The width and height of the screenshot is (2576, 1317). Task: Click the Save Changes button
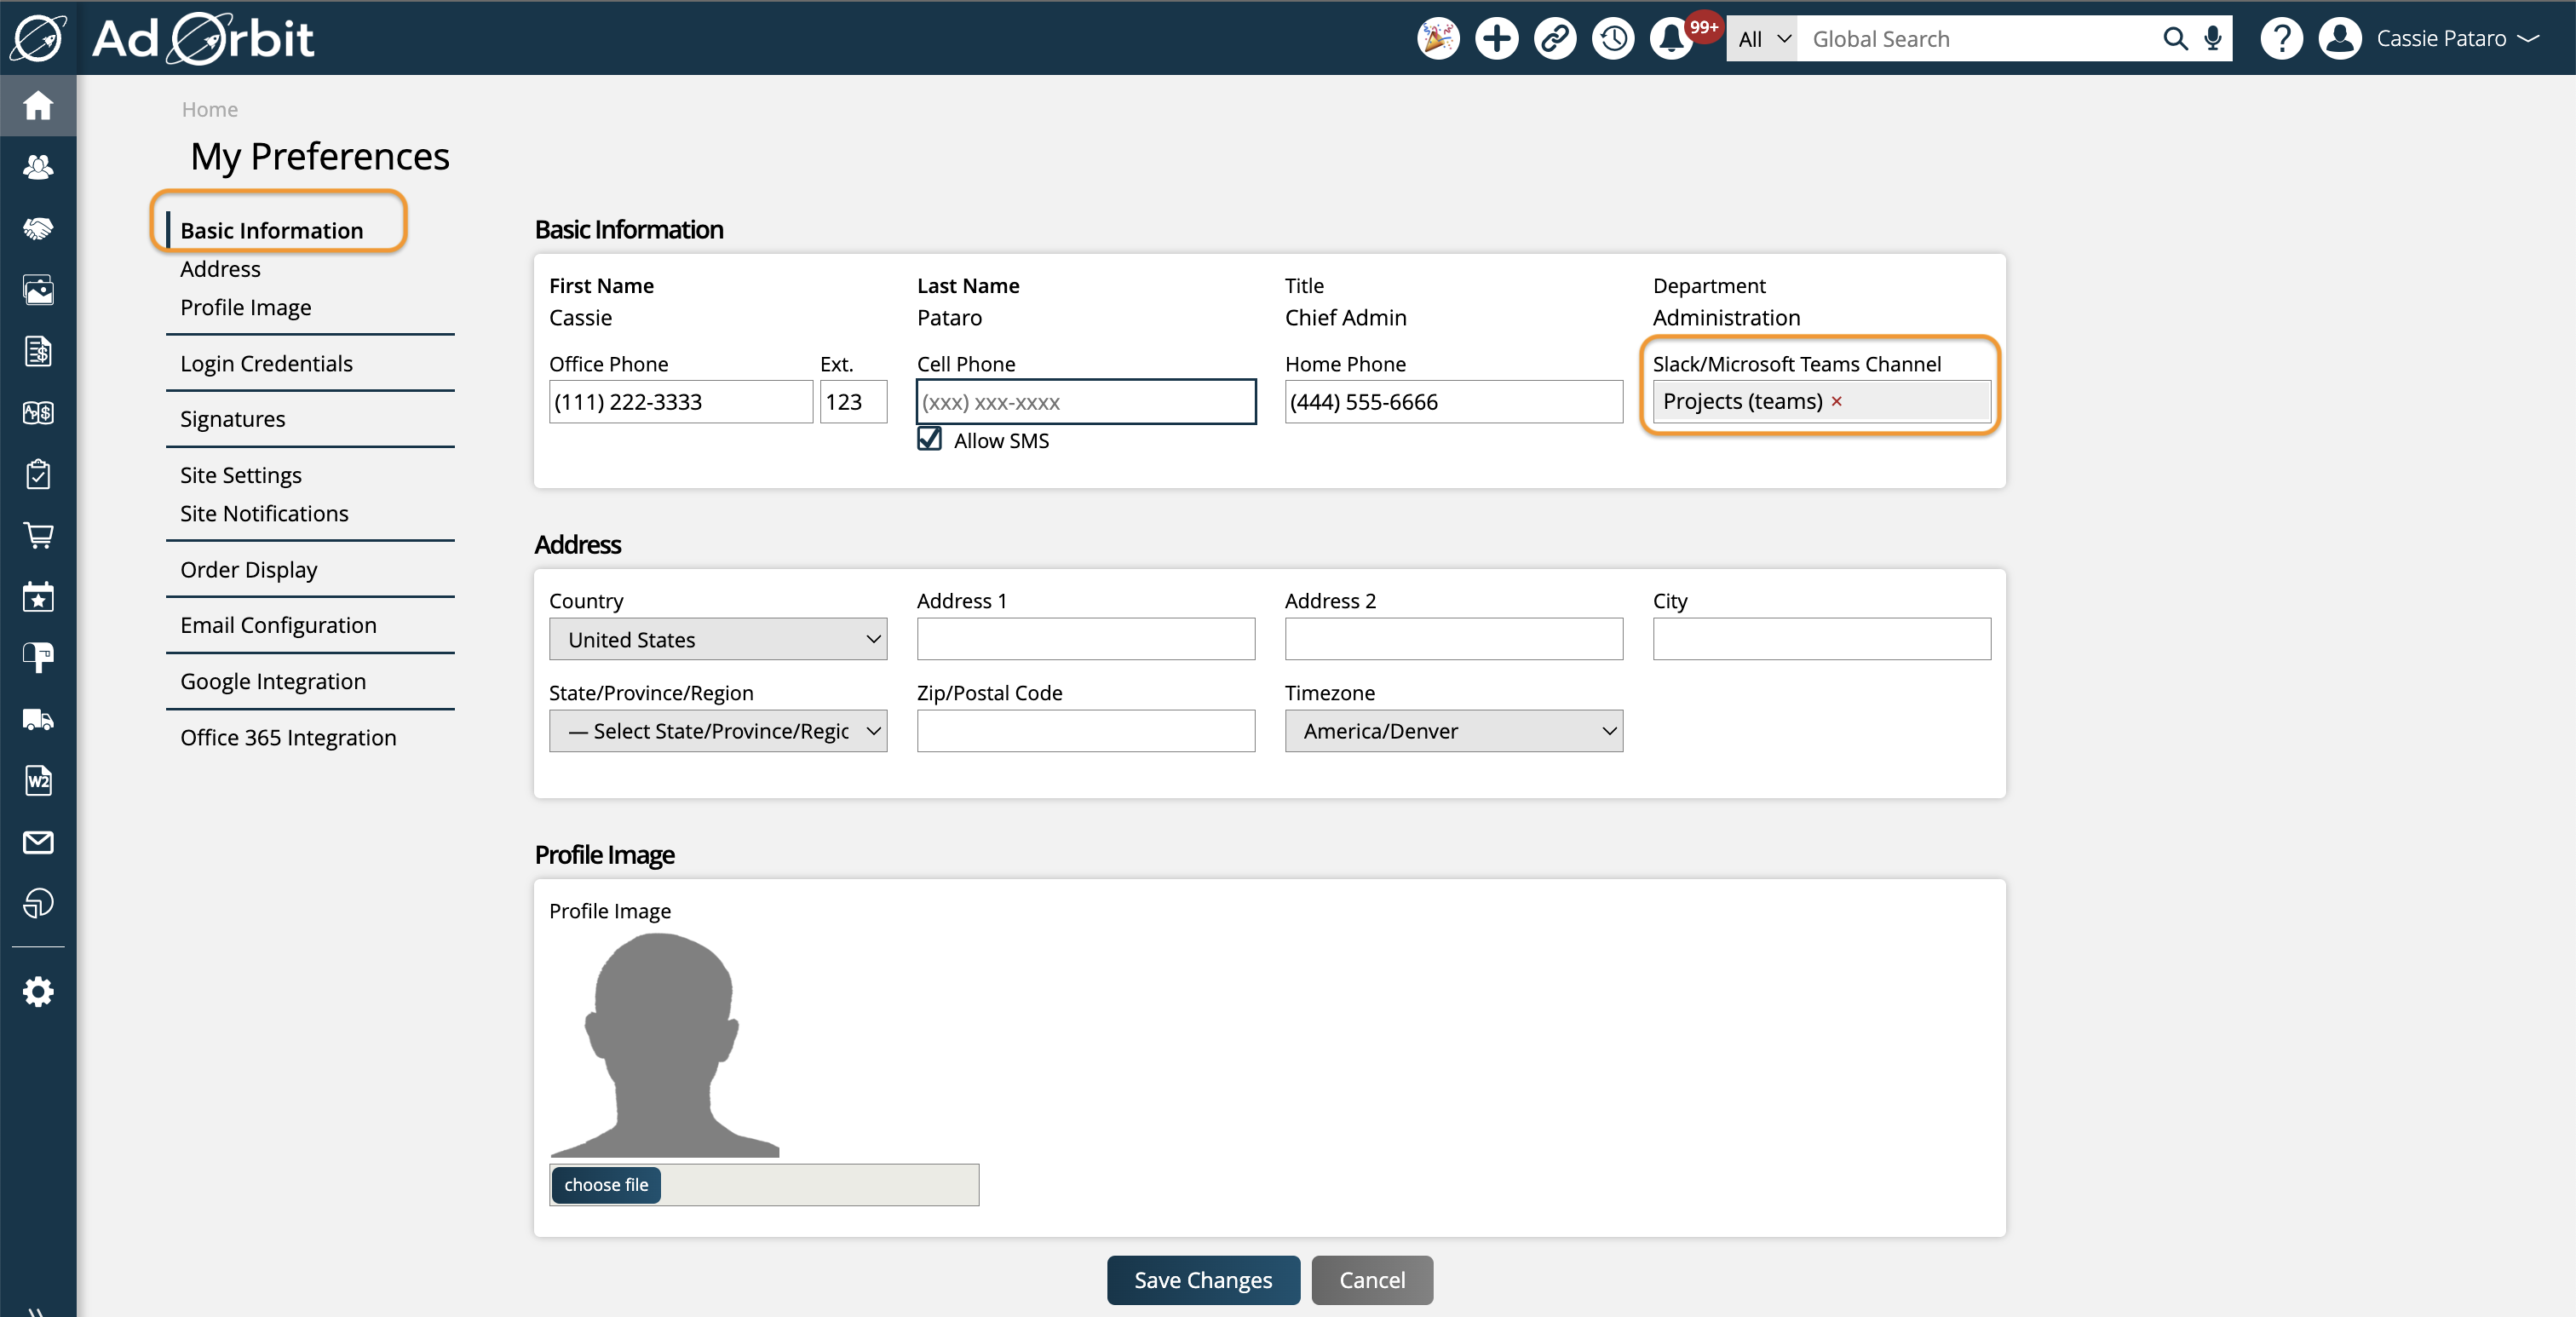click(1202, 1279)
